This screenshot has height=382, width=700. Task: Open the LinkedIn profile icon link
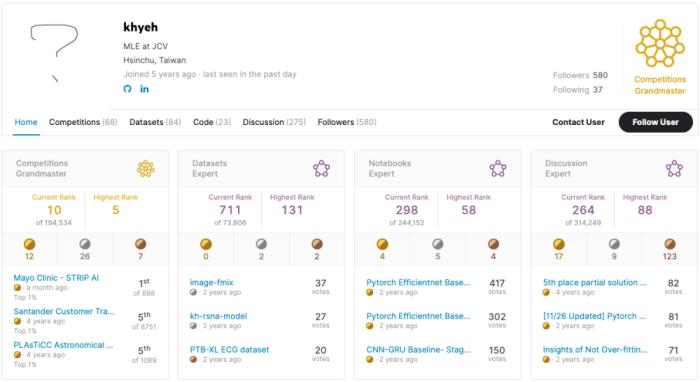[144, 89]
